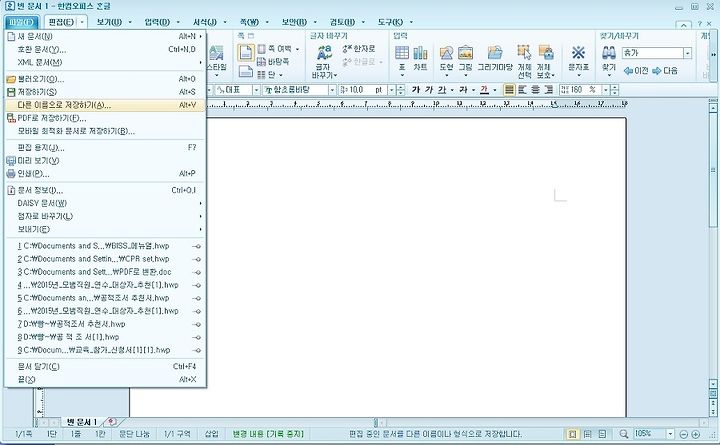720x445 pixels.
Task: Click 이전 previous search button
Action: pyautogui.click(x=636, y=71)
